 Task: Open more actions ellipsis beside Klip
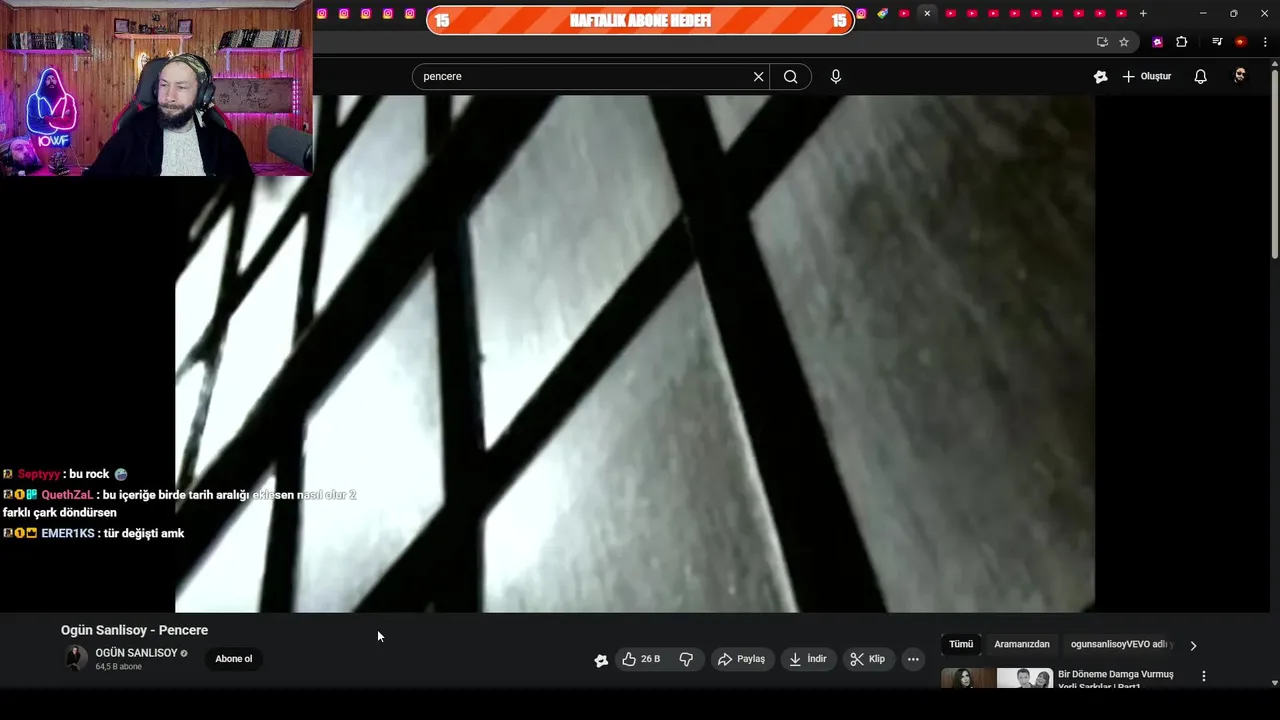[x=913, y=659]
